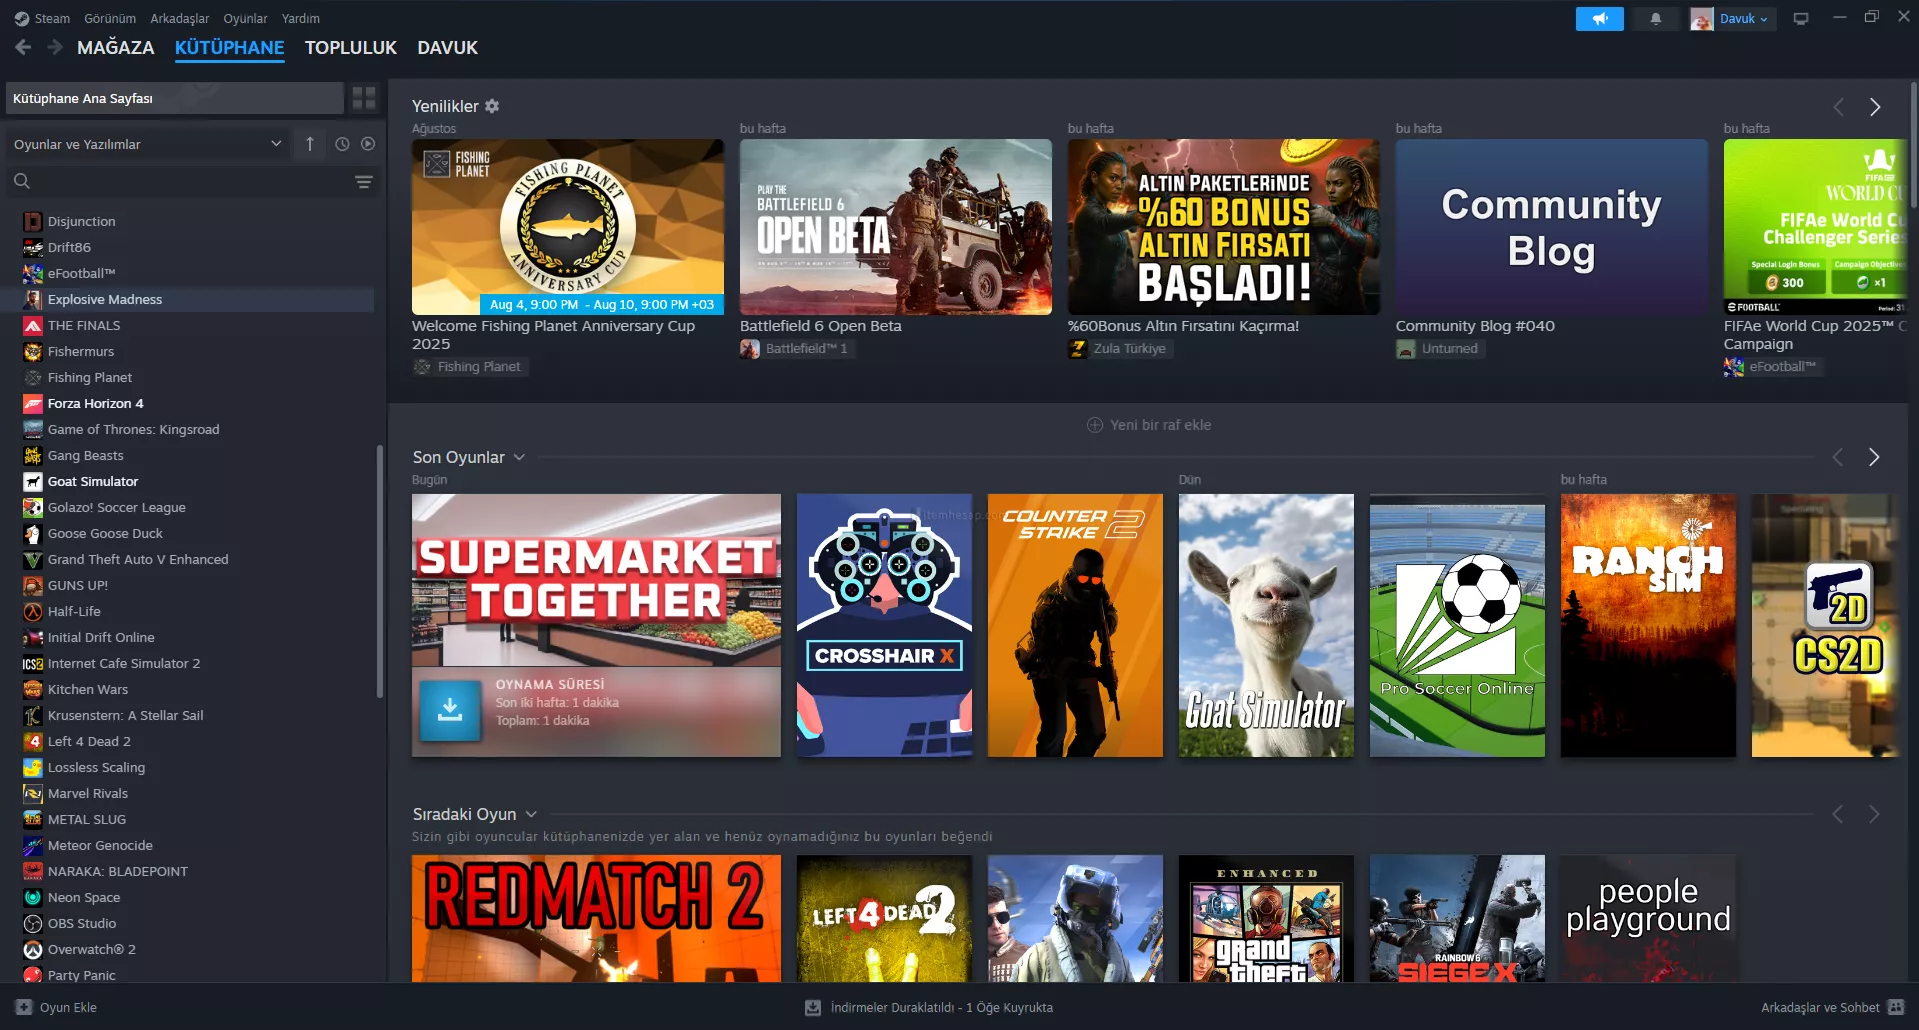Toggle the recent activity clock filter

coord(342,144)
